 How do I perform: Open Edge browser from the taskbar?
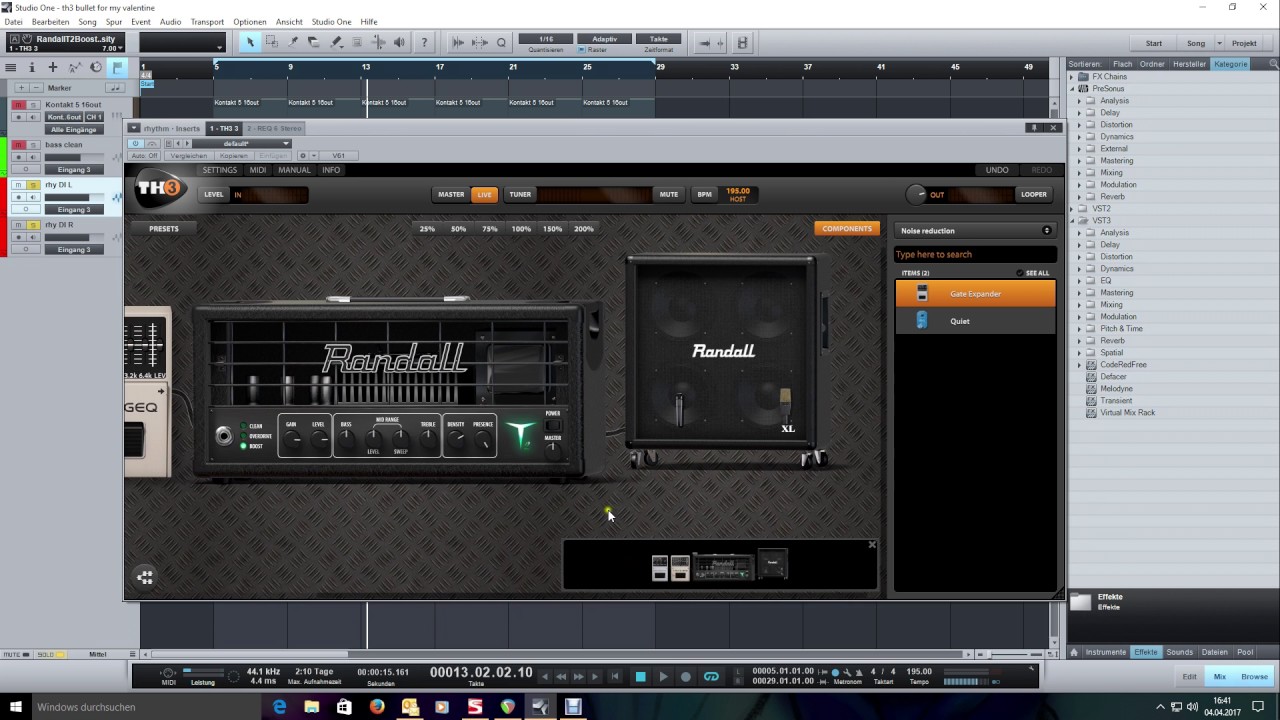(280, 707)
